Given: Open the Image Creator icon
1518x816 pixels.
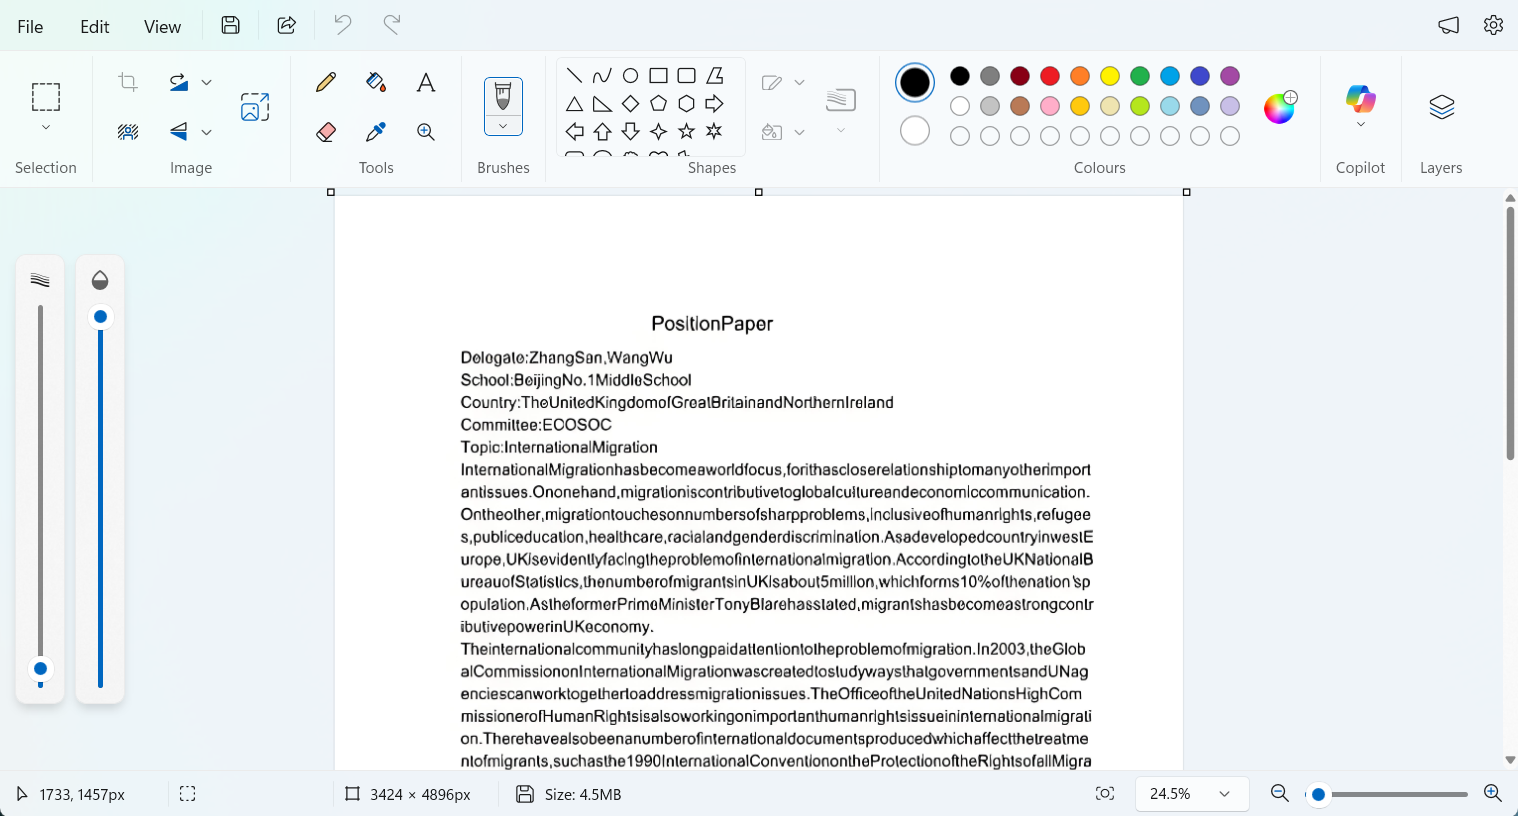Looking at the screenshot, I should coord(255,107).
